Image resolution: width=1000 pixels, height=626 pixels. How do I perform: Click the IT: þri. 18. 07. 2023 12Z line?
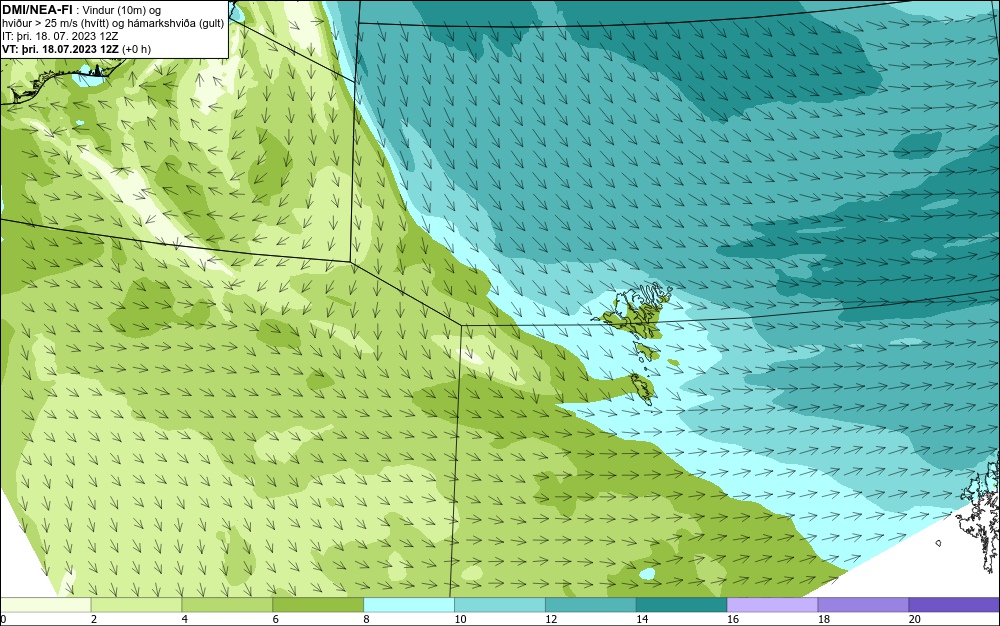coord(60,36)
